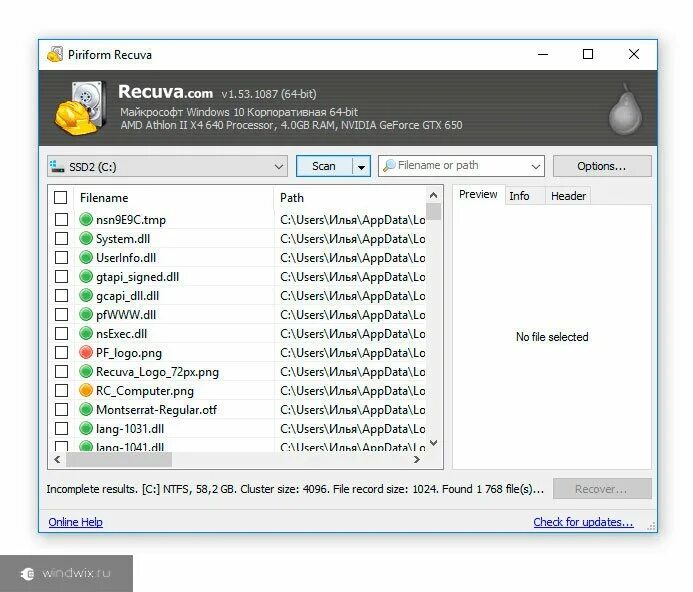The height and width of the screenshot is (592, 693).
Task: Click green status dot of lang-1031.dll
Action: point(86,428)
